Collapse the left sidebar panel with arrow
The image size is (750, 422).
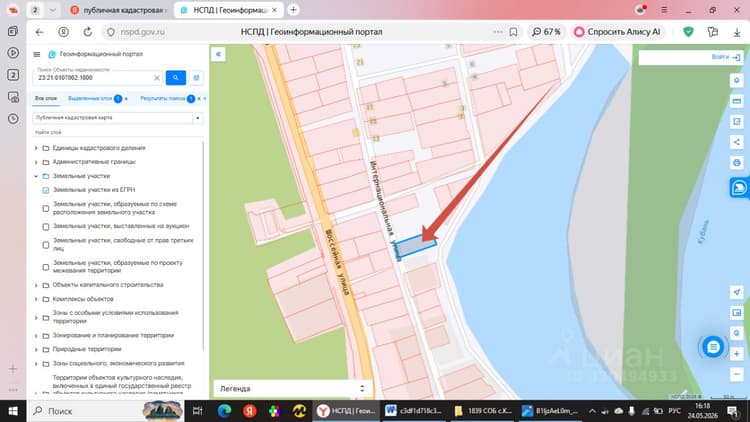(218, 54)
